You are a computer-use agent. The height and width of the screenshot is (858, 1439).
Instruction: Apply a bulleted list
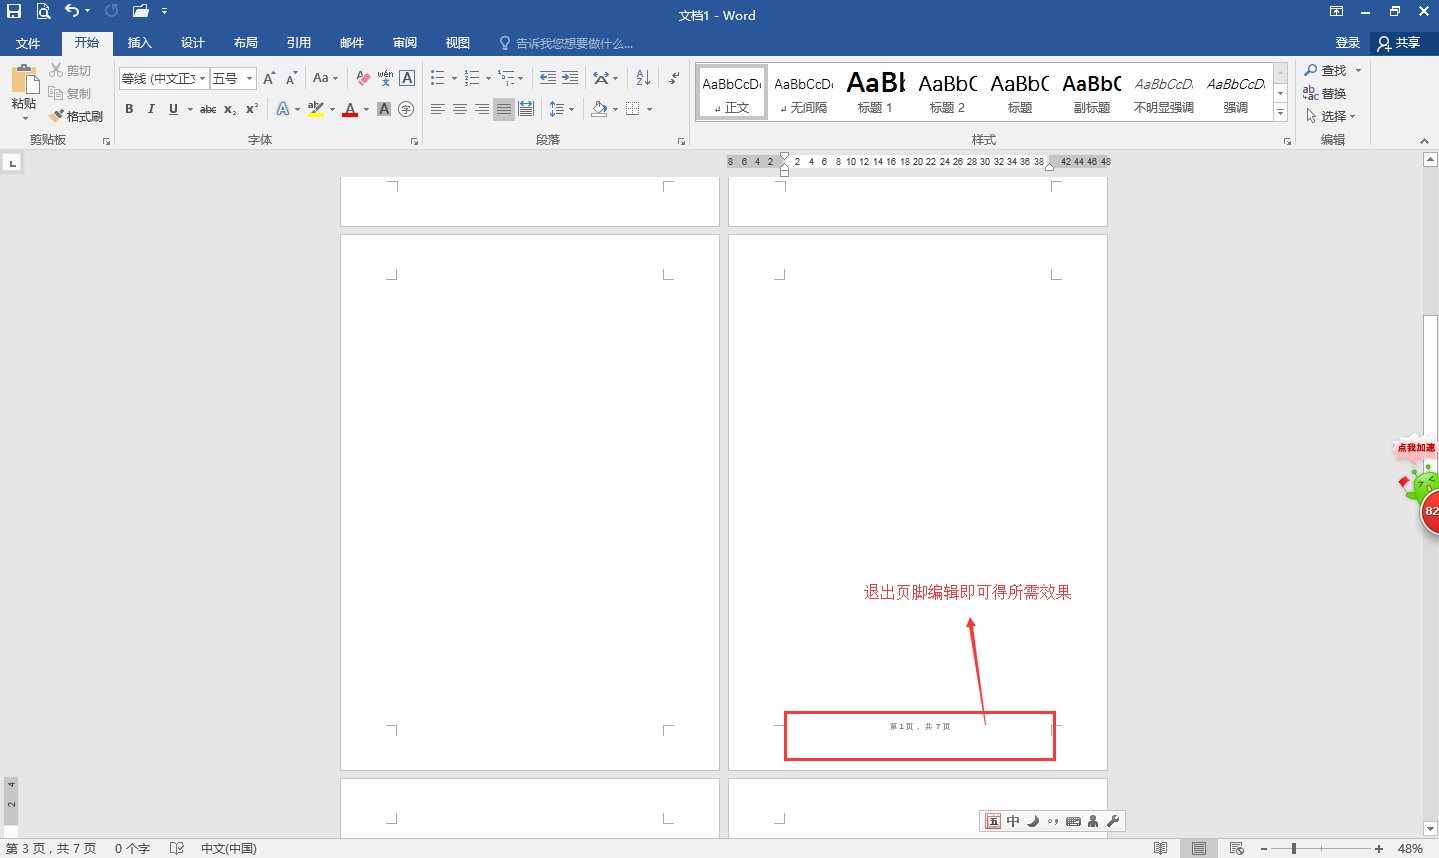[x=436, y=77]
